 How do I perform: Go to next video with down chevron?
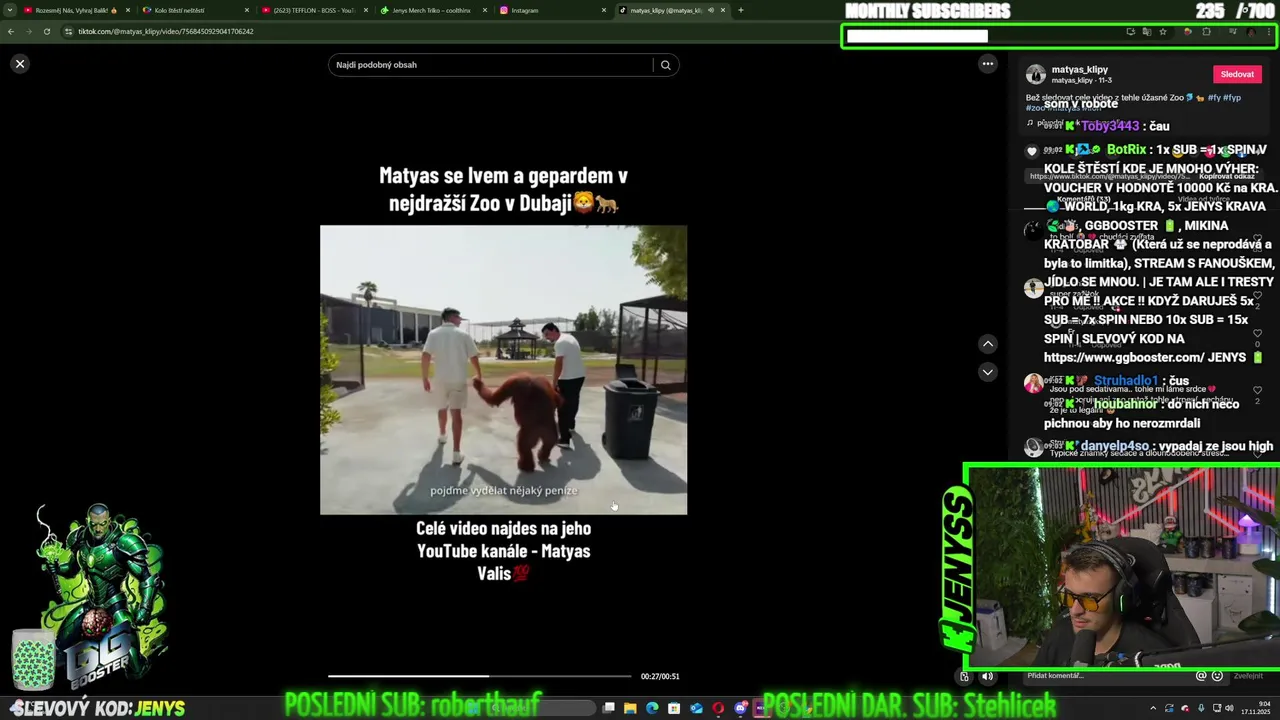(988, 372)
